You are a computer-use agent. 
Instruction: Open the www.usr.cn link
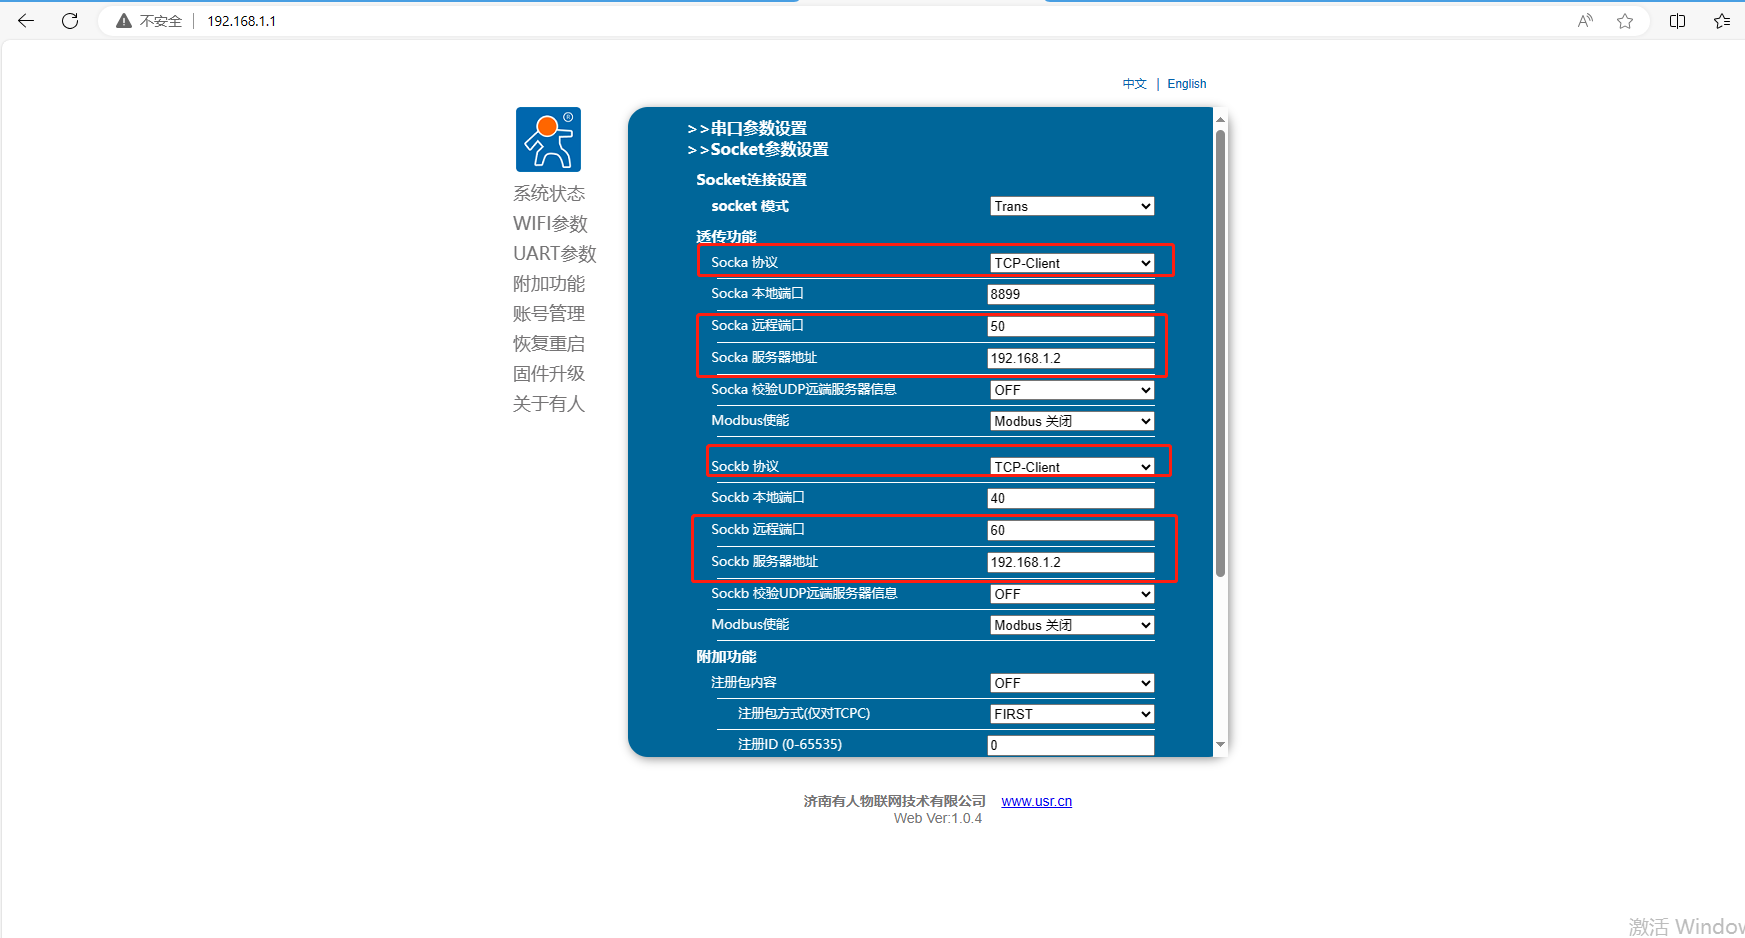(1036, 801)
